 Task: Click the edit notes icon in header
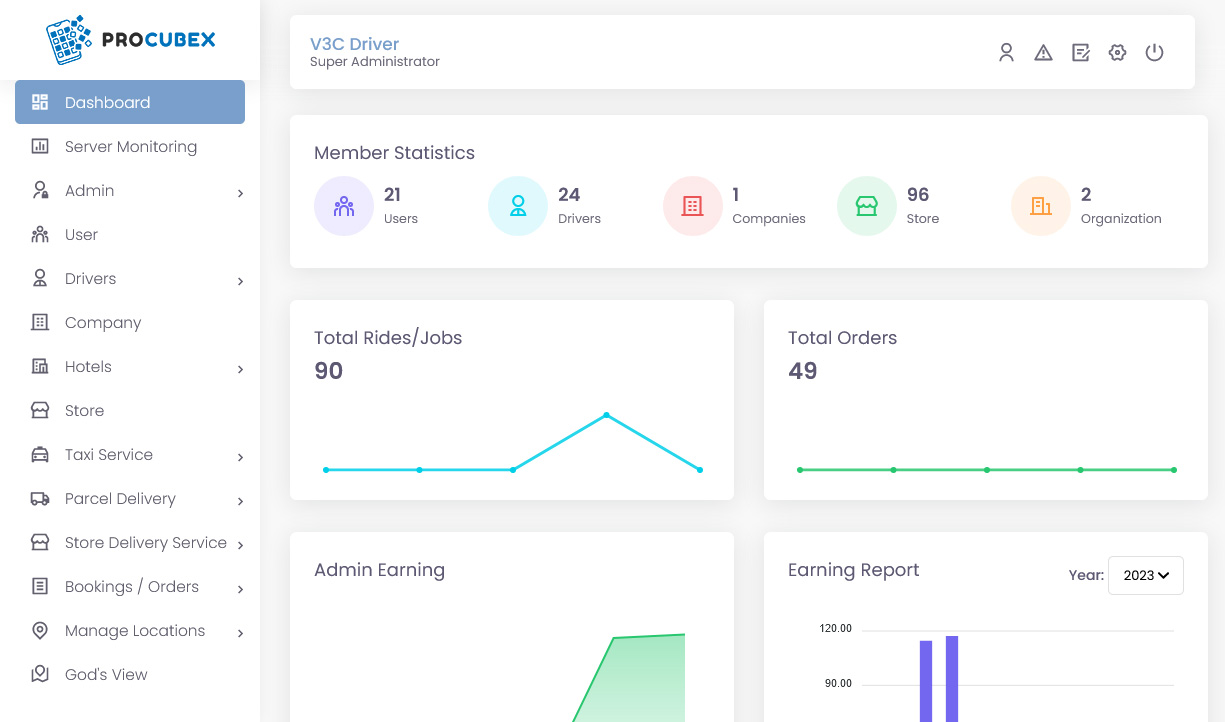(x=1080, y=53)
